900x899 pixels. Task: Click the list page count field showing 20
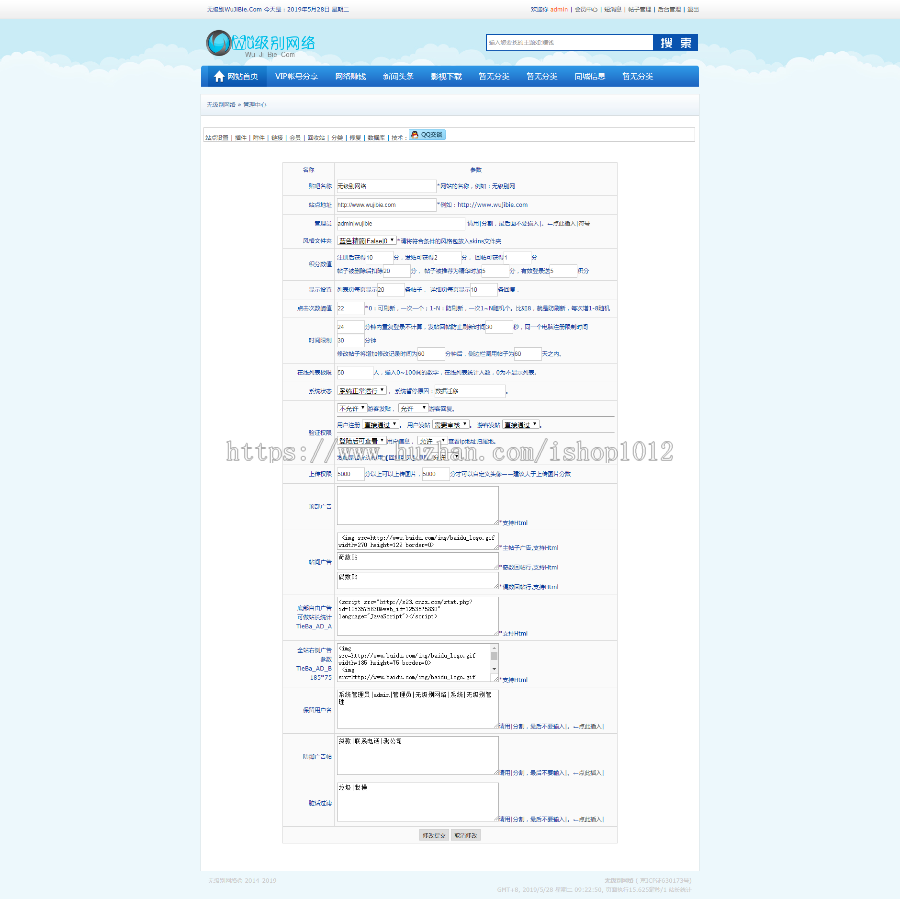point(391,290)
